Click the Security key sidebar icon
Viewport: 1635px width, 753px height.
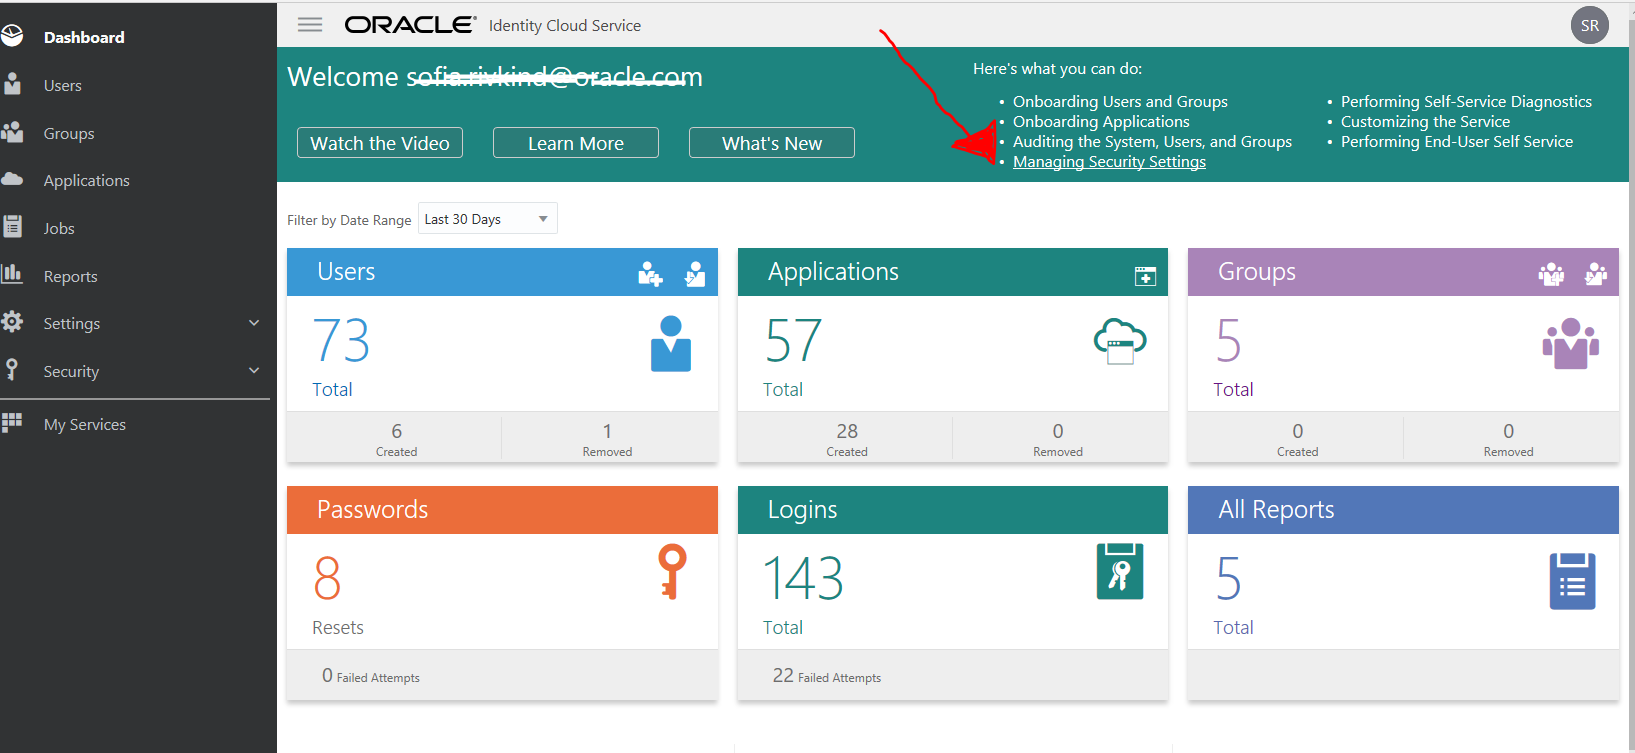point(12,369)
